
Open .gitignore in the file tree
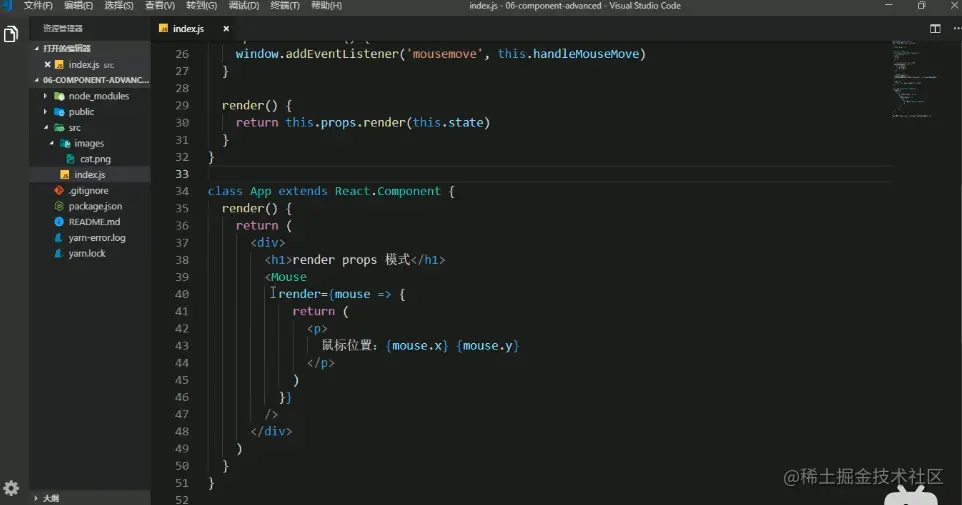(x=88, y=191)
